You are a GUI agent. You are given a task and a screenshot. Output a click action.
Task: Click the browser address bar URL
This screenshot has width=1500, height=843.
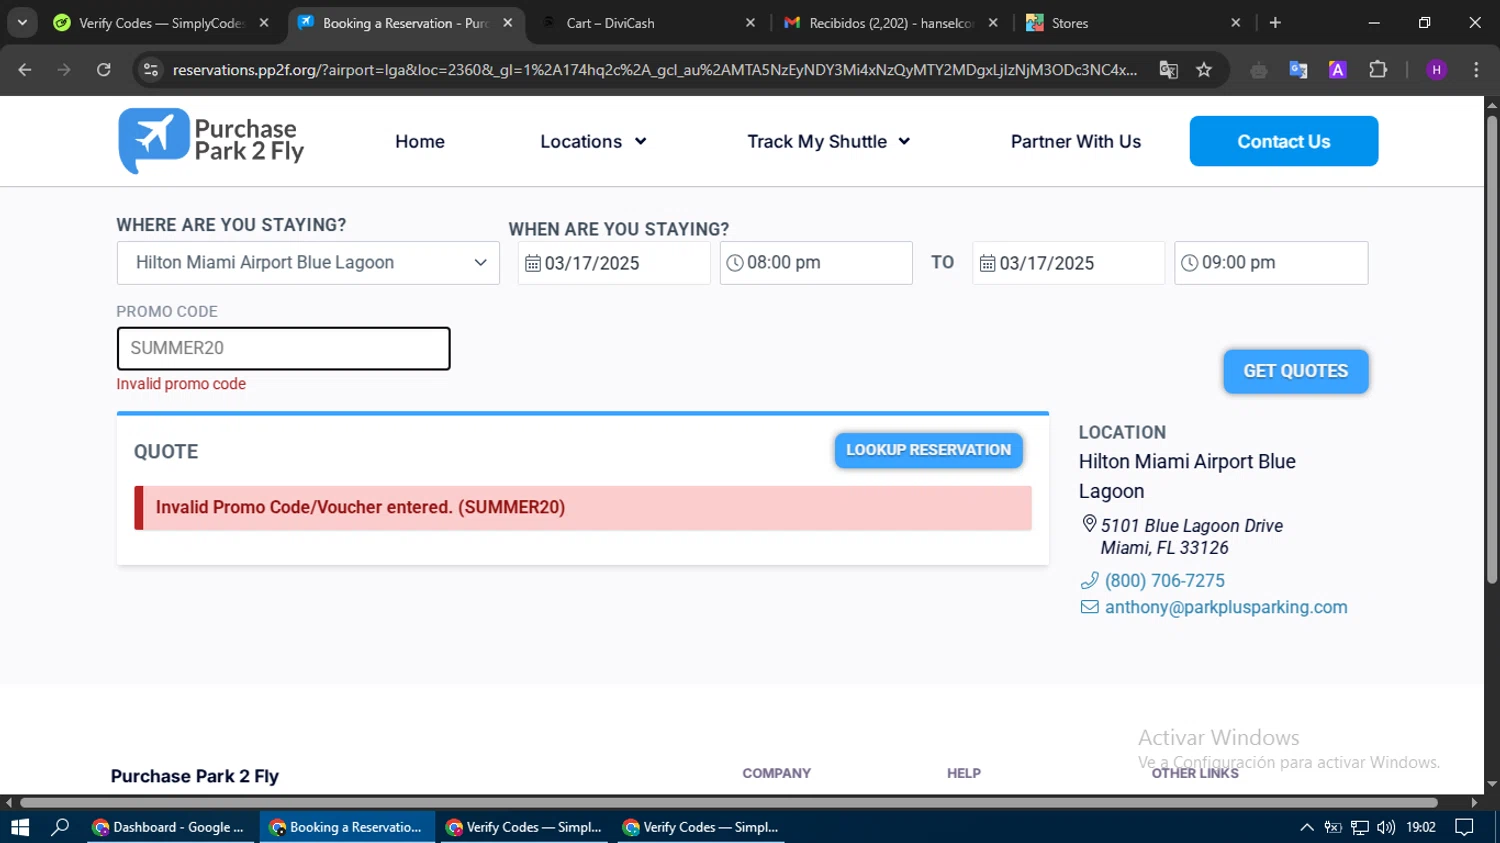click(655, 69)
